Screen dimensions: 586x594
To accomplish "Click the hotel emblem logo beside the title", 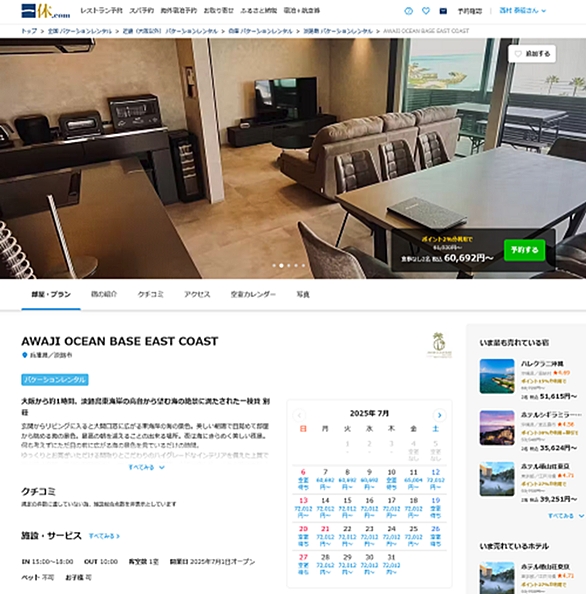I will click(x=439, y=344).
